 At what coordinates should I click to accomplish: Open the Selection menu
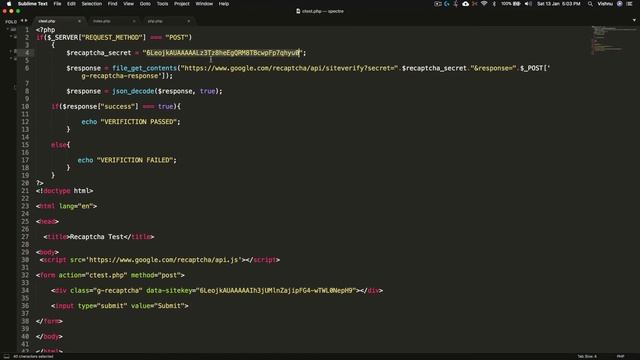(x=91, y=4)
